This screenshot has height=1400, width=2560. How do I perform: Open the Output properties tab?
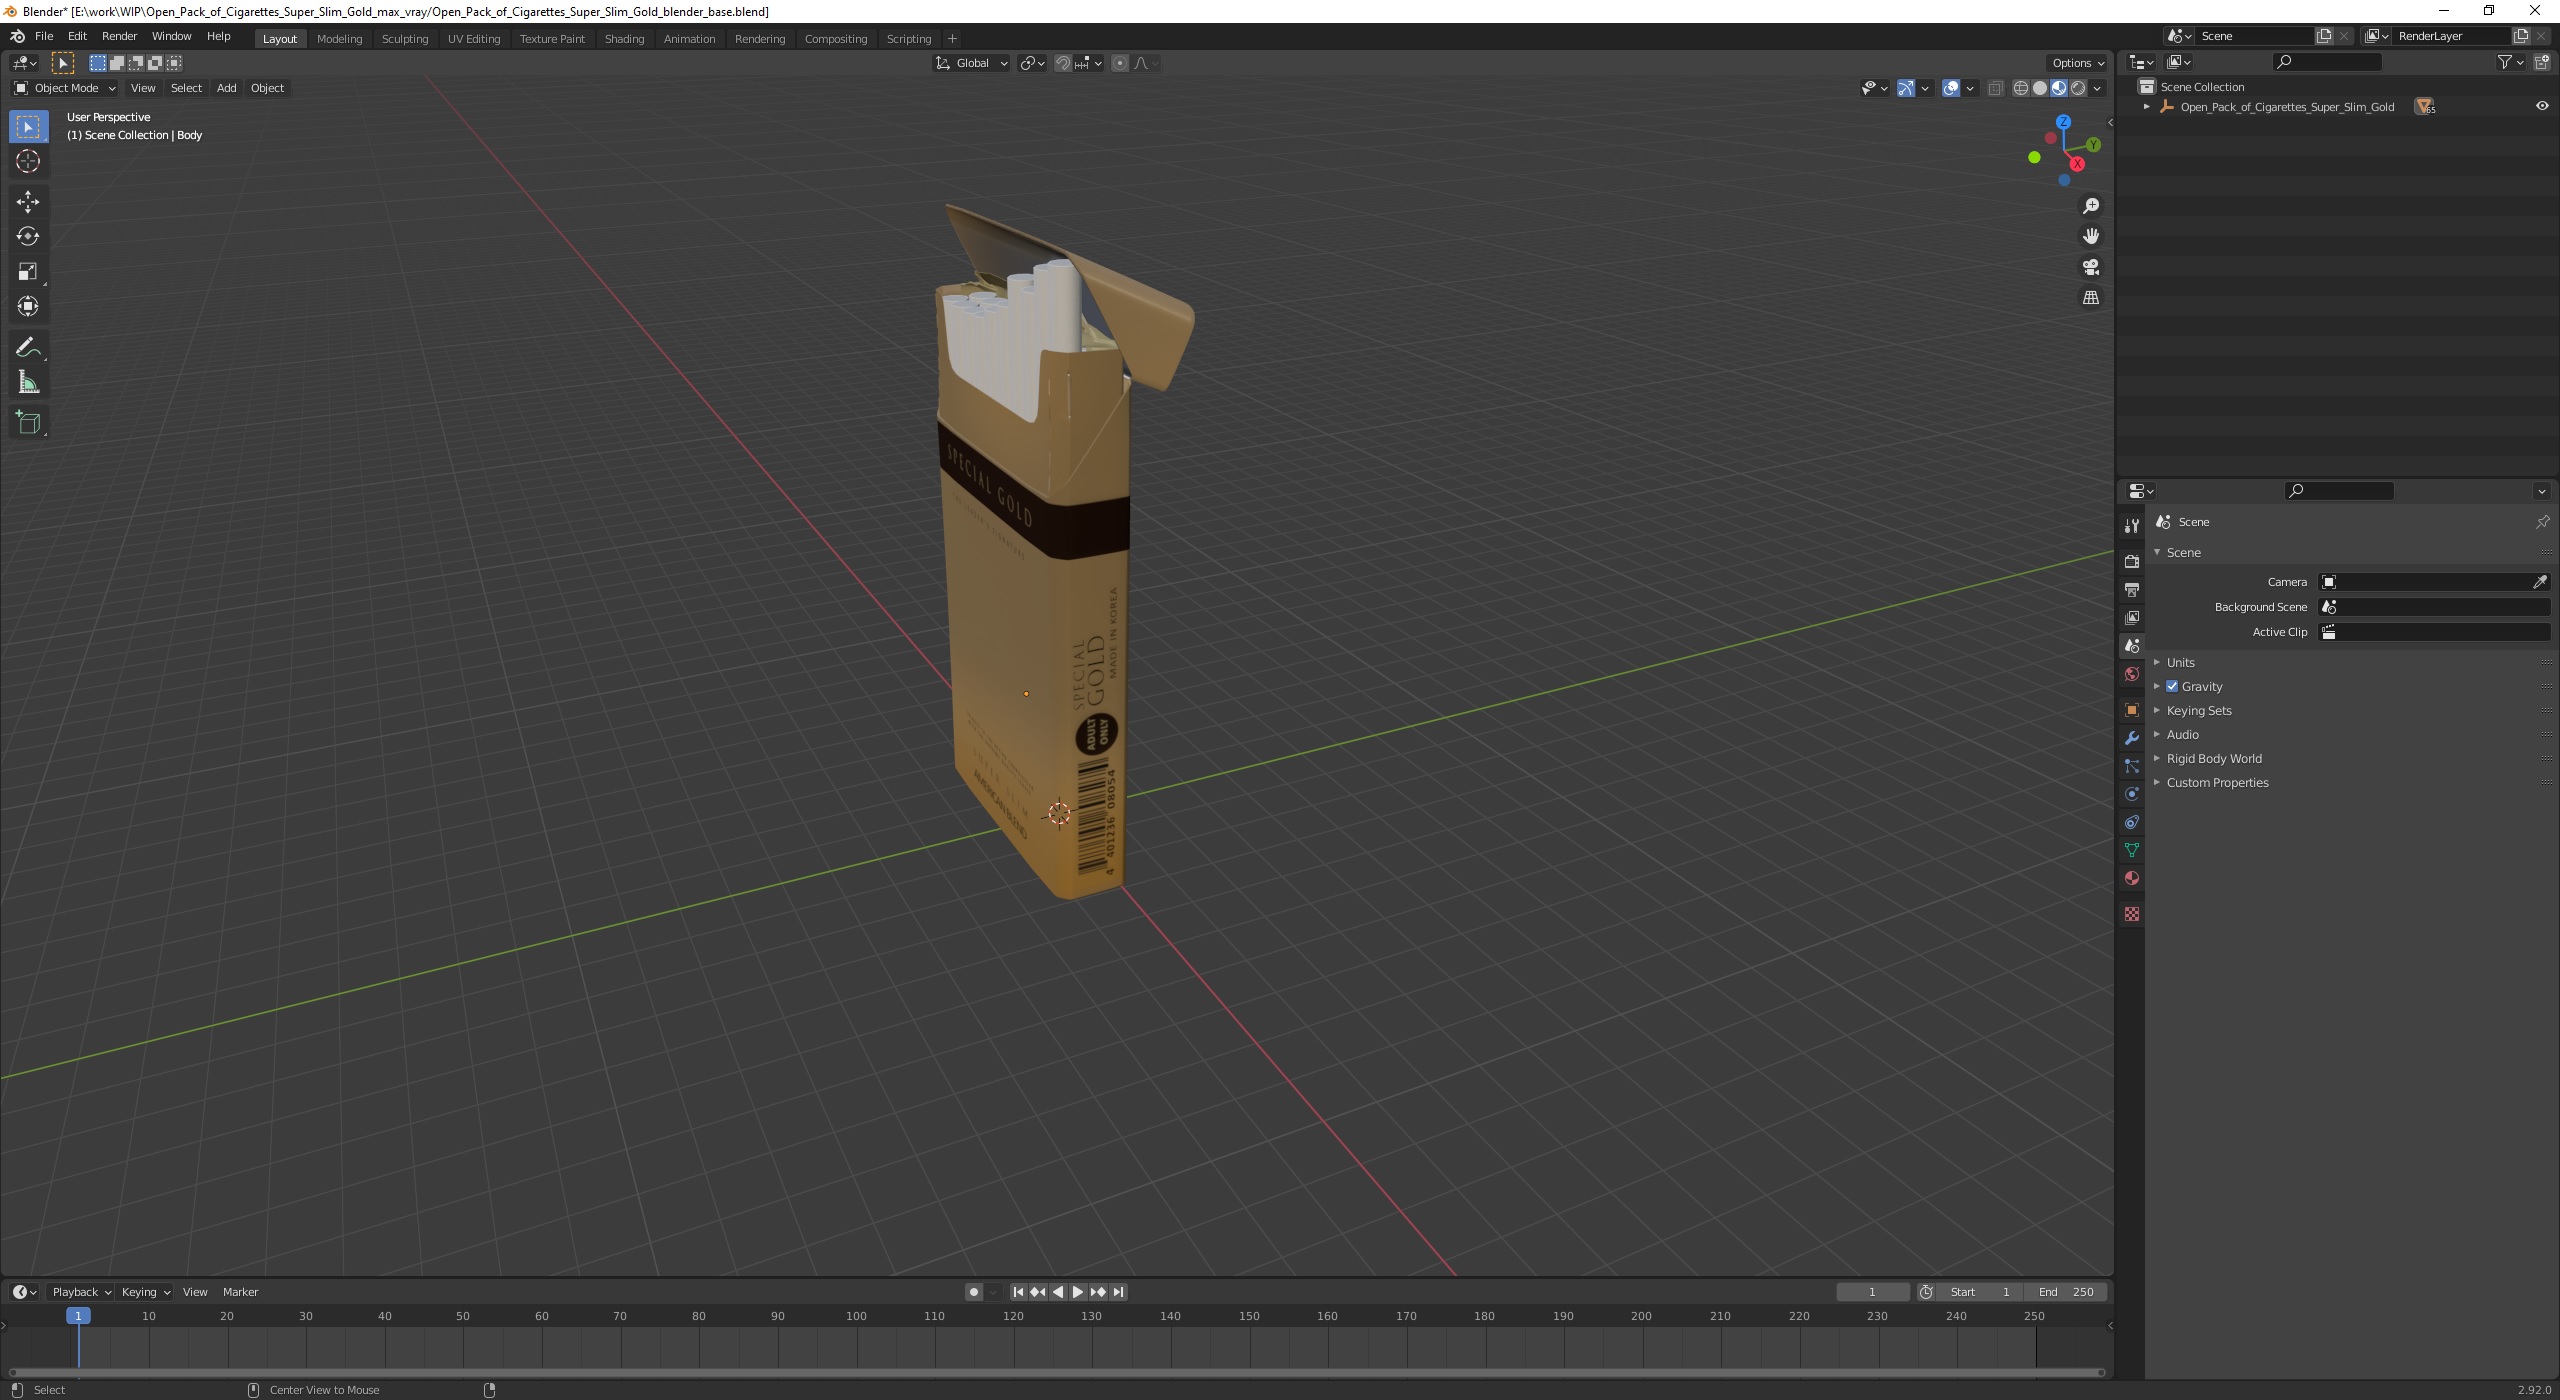tap(2132, 590)
